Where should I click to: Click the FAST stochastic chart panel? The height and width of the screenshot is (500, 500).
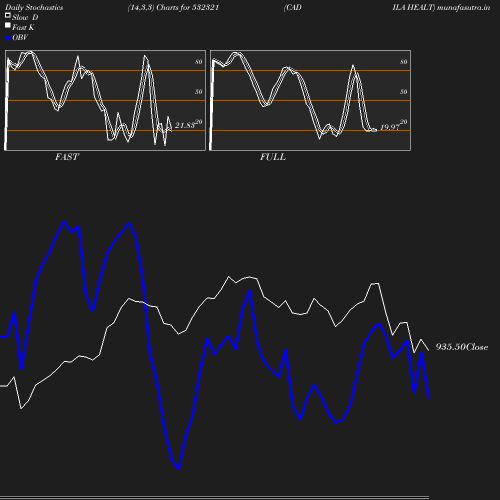(x=105, y=100)
